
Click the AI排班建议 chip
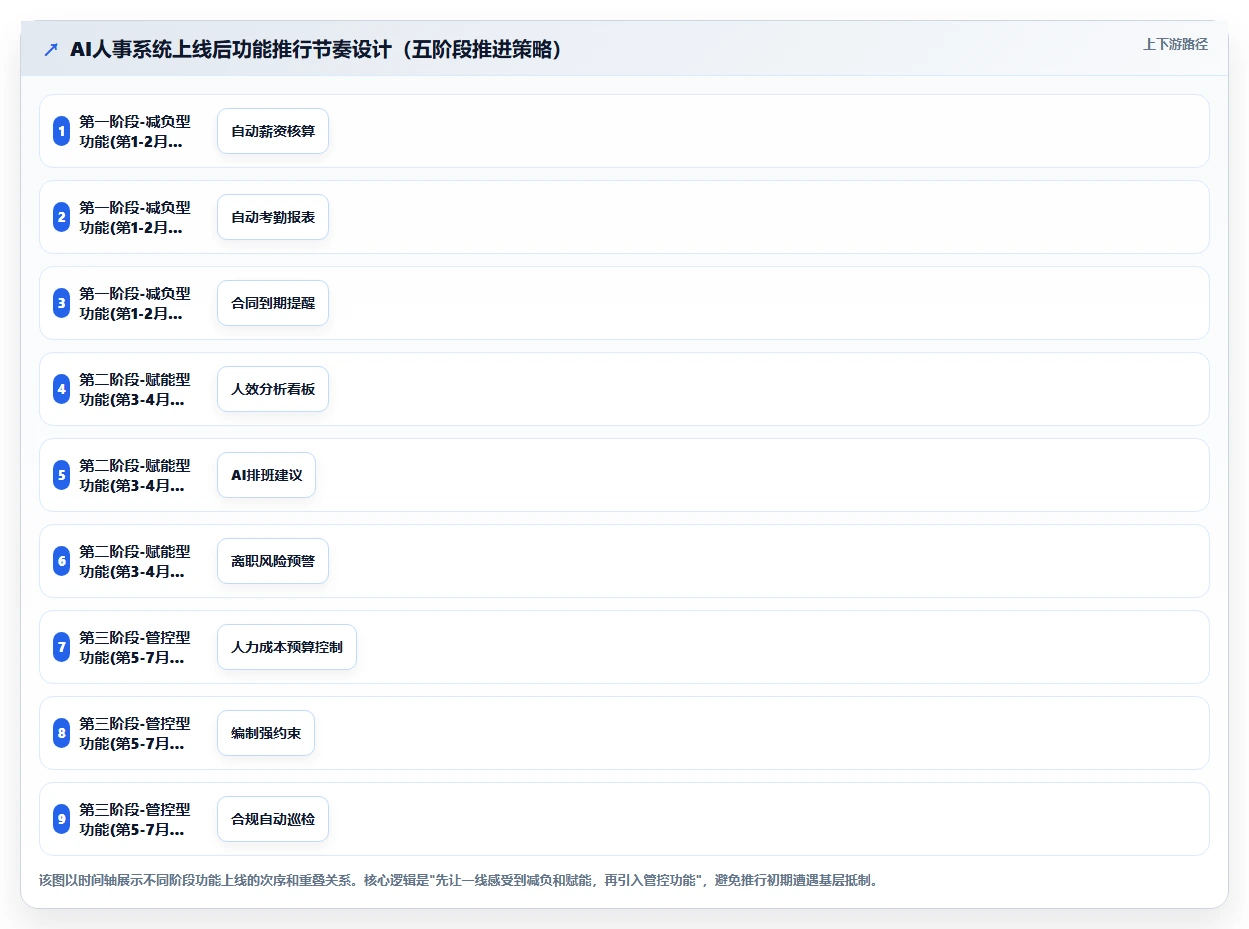[266, 475]
